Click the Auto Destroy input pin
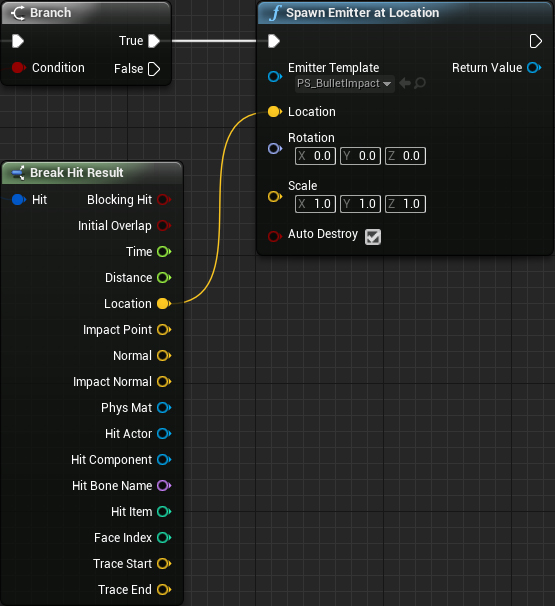The image size is (555, 606). [275, 236]
